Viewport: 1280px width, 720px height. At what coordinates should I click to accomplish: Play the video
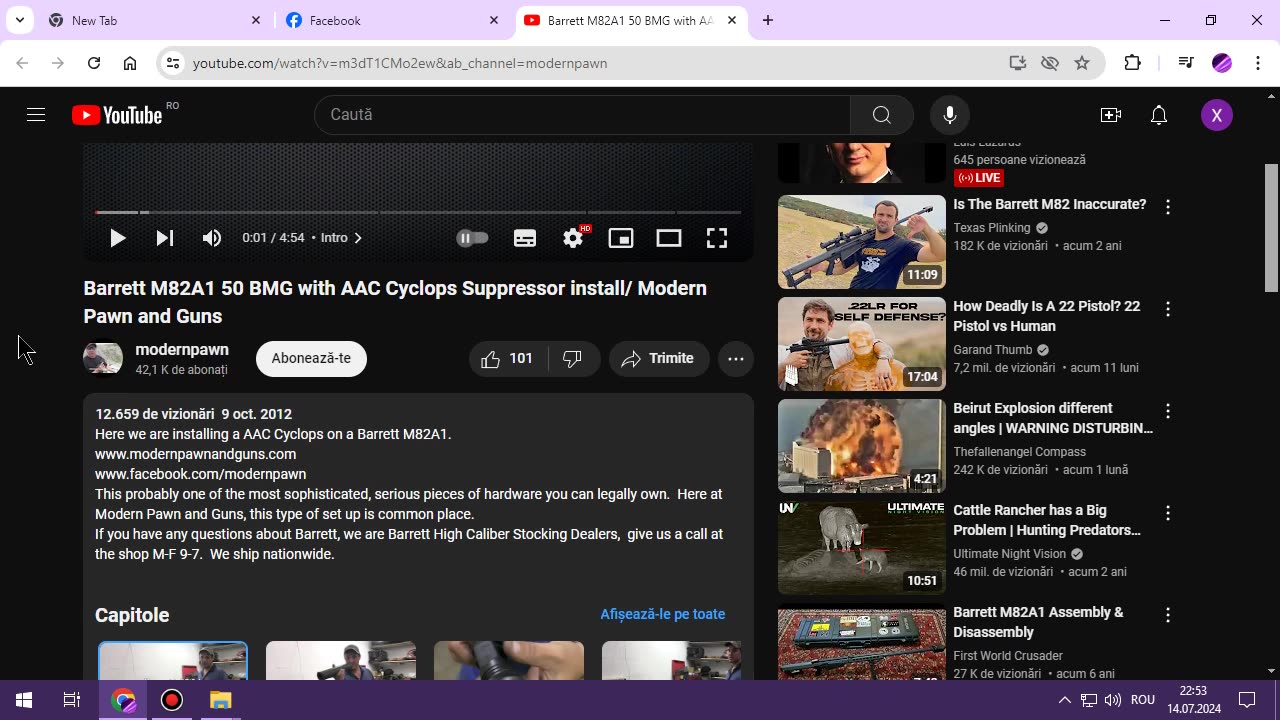point(117,238)
